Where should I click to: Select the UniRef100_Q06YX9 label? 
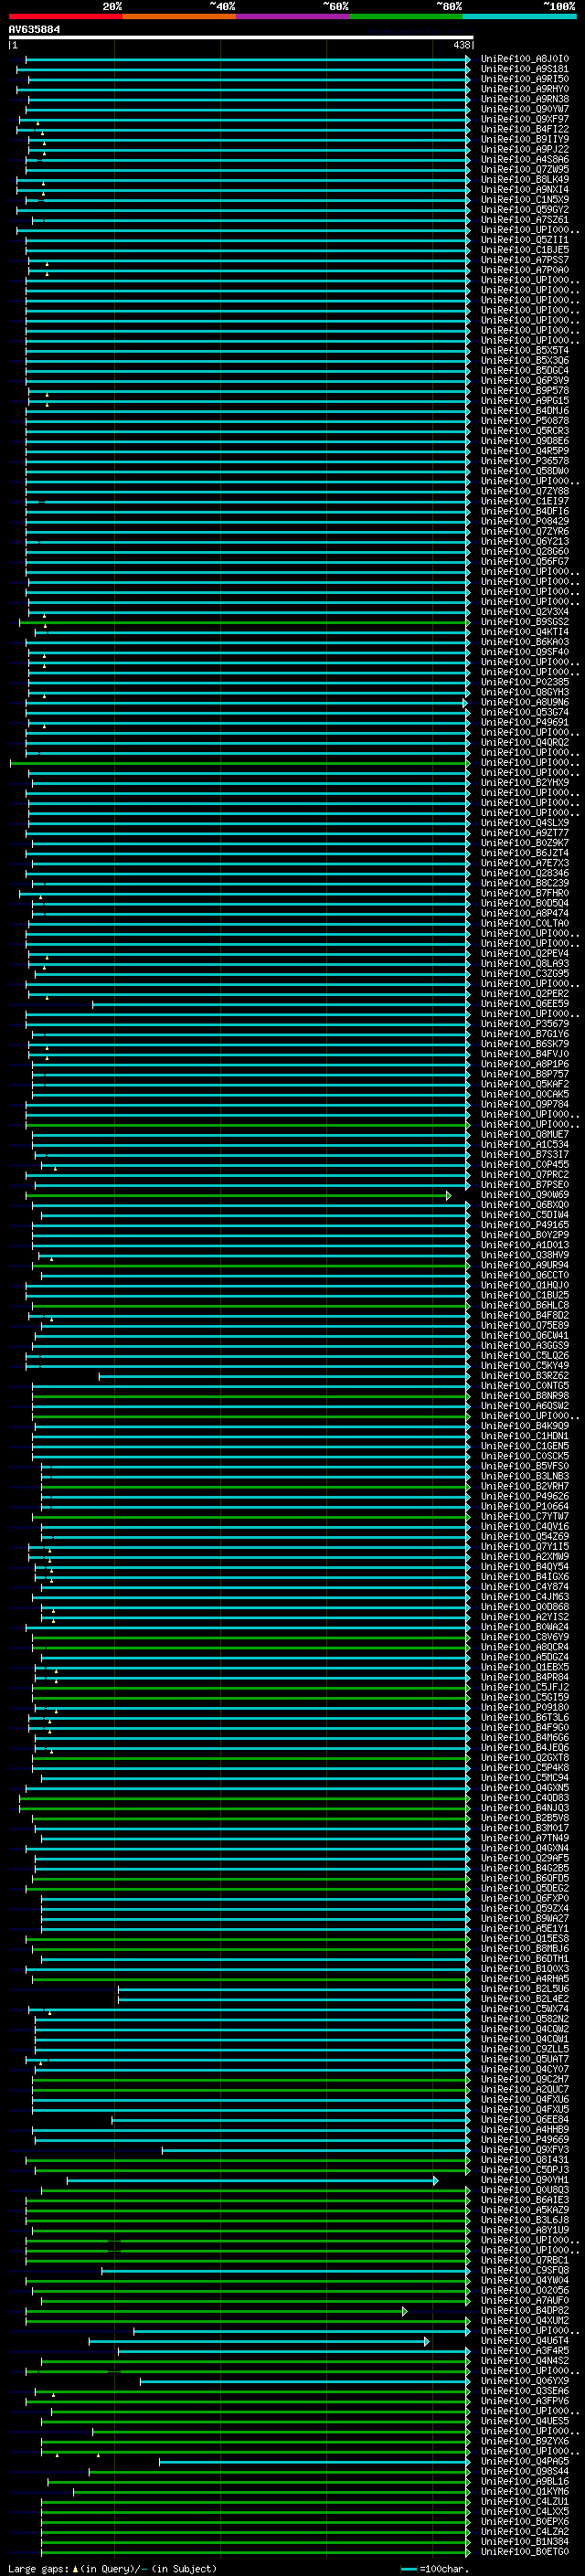tap(525, 2380)
